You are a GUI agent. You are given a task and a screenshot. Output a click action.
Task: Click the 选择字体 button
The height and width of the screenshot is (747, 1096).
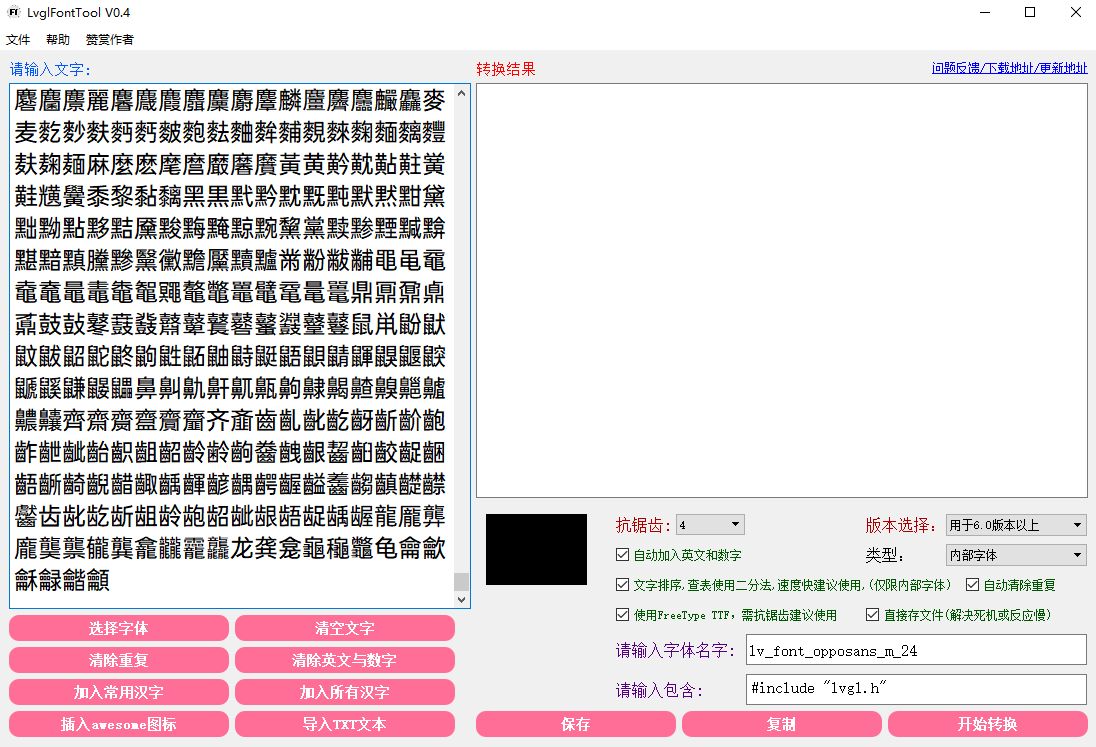pyautogui.click(x=119, y=628)
